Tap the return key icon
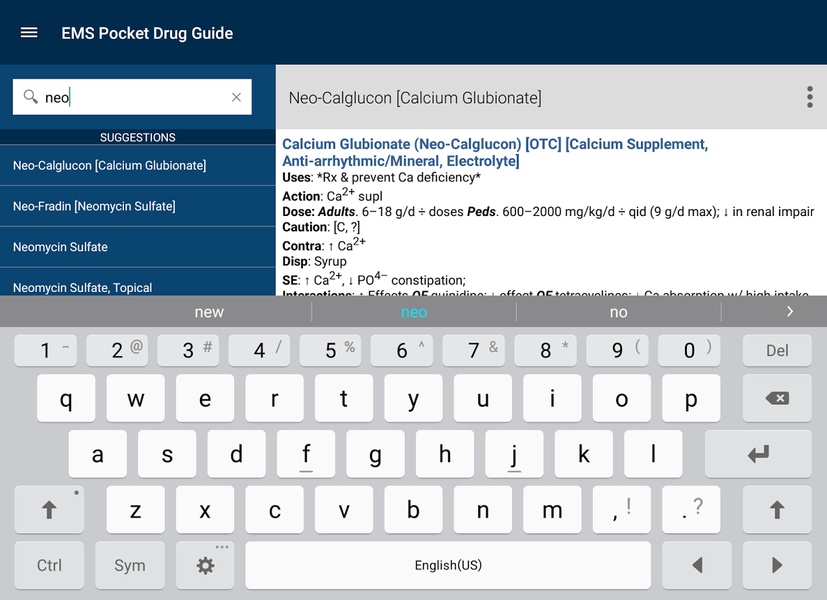Image resolution: width=827 pixels, height=600 pixels. tap(759, 454)
